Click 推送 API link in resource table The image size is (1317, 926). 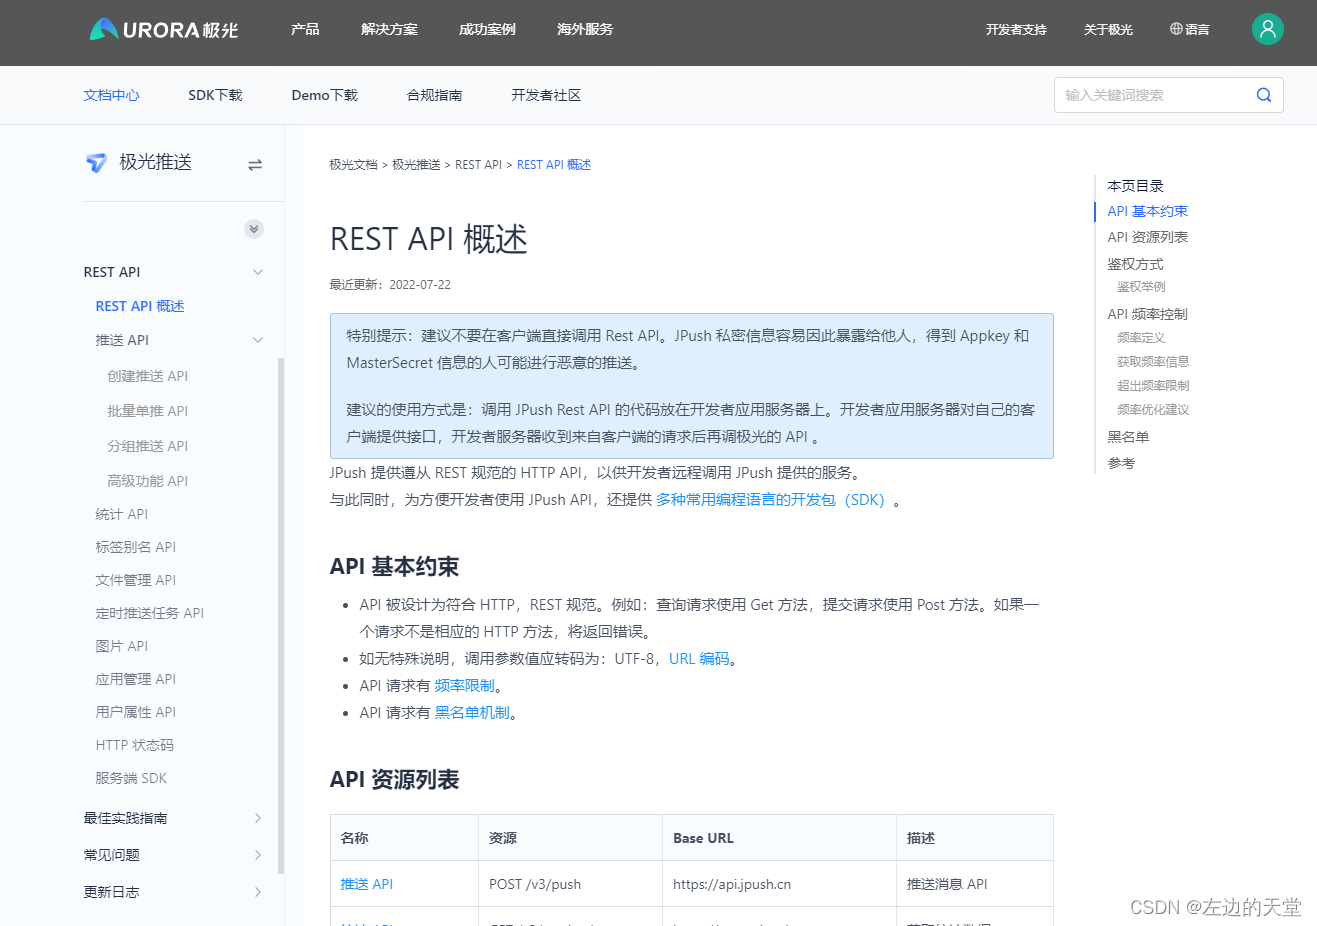coord(366,884)
